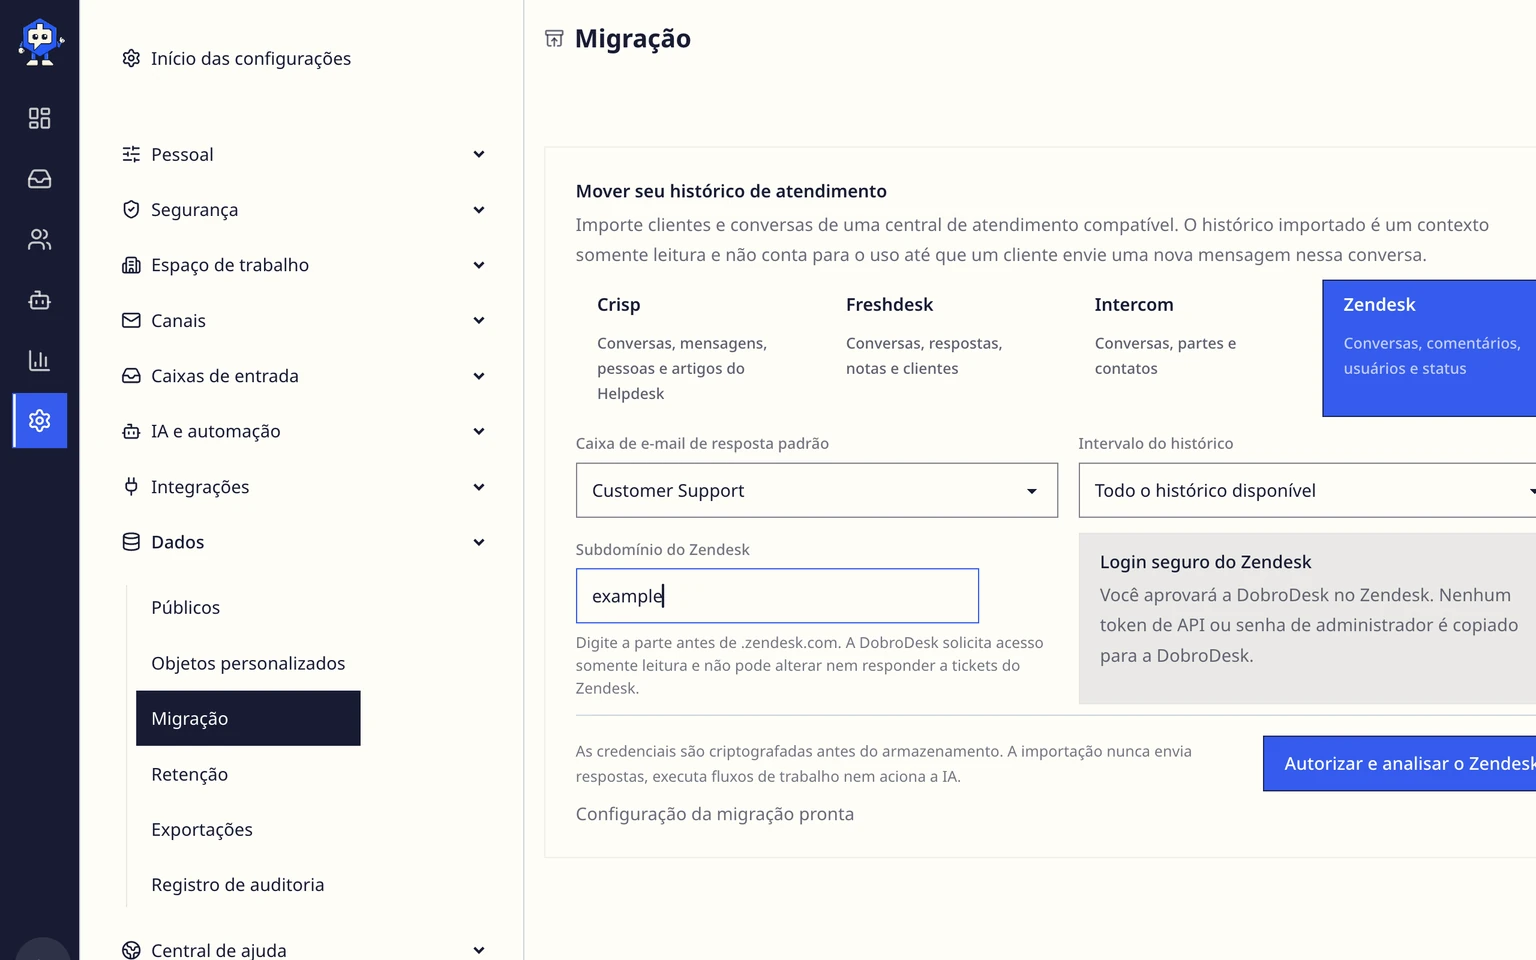Collapse the Dados section chevron
Screen dimensions: 1536x960
coord(479,542)
